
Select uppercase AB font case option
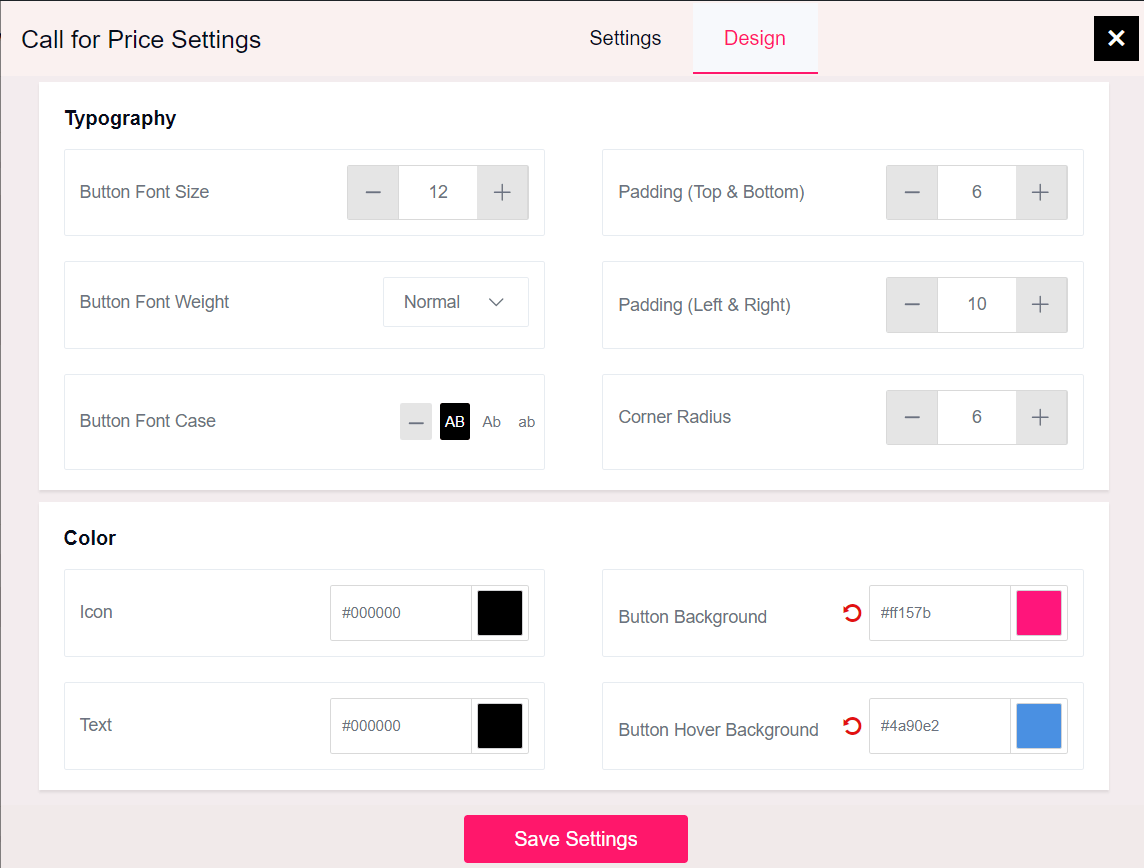[x=455, y=421]
